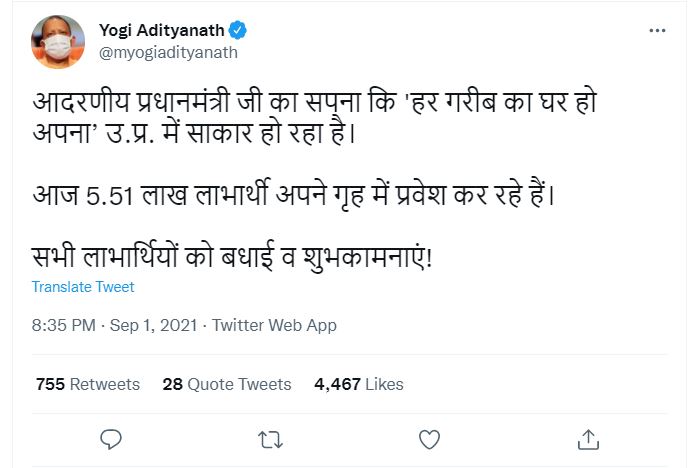Click the Sep 1, 2021 date
Image resolution: width=691 pixels, height=468 pixels.
(x=154, y=325)
